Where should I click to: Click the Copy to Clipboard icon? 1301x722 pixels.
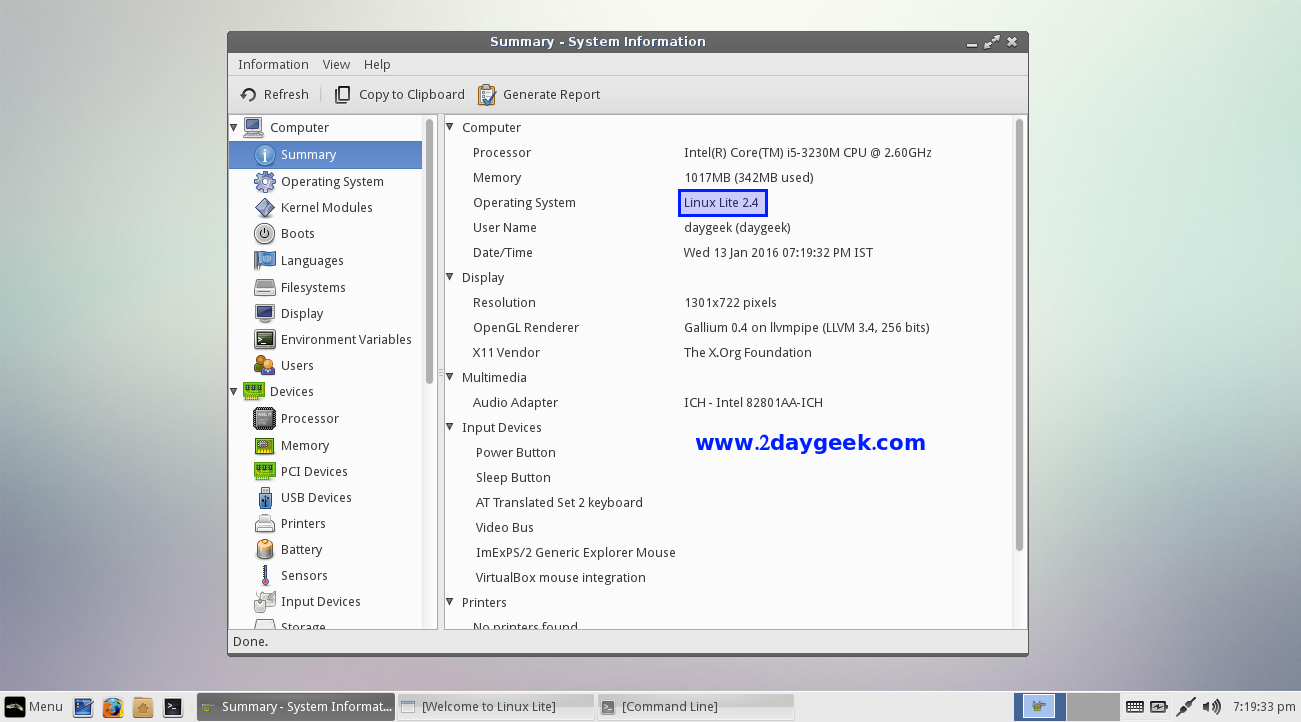tap(342, 95)
